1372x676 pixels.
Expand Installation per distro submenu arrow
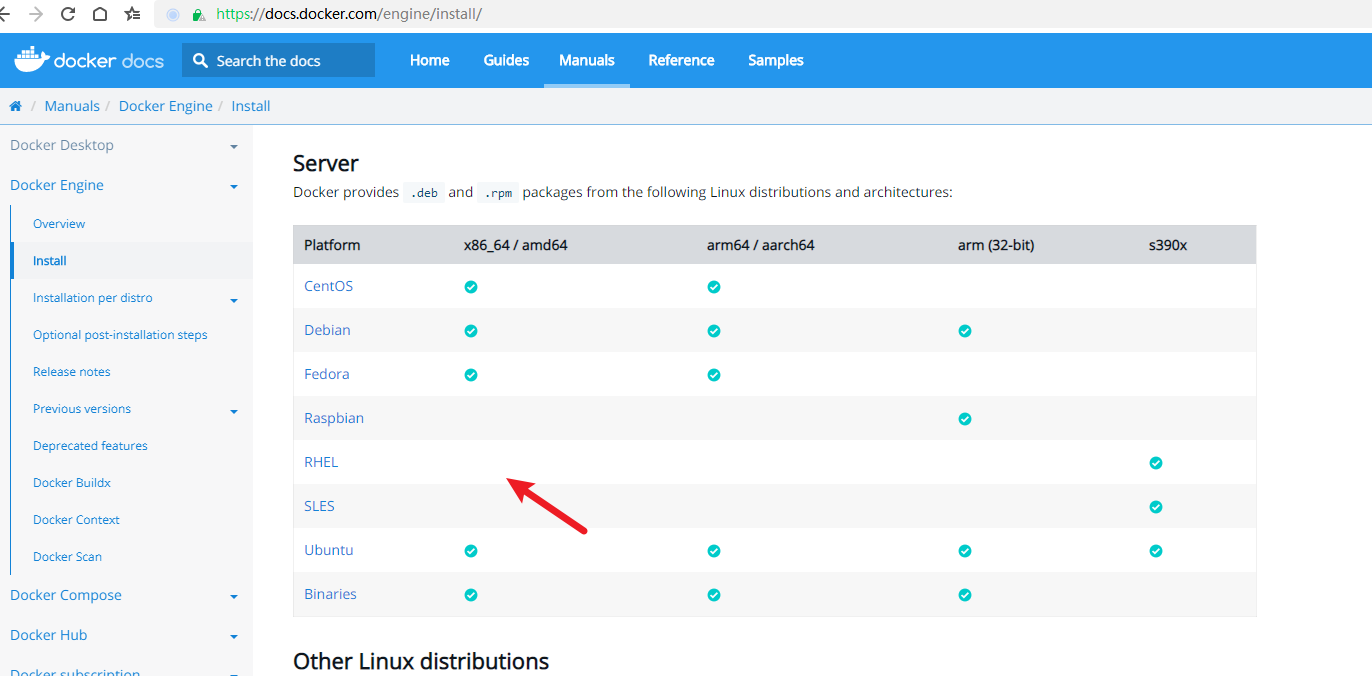point(234,300)
